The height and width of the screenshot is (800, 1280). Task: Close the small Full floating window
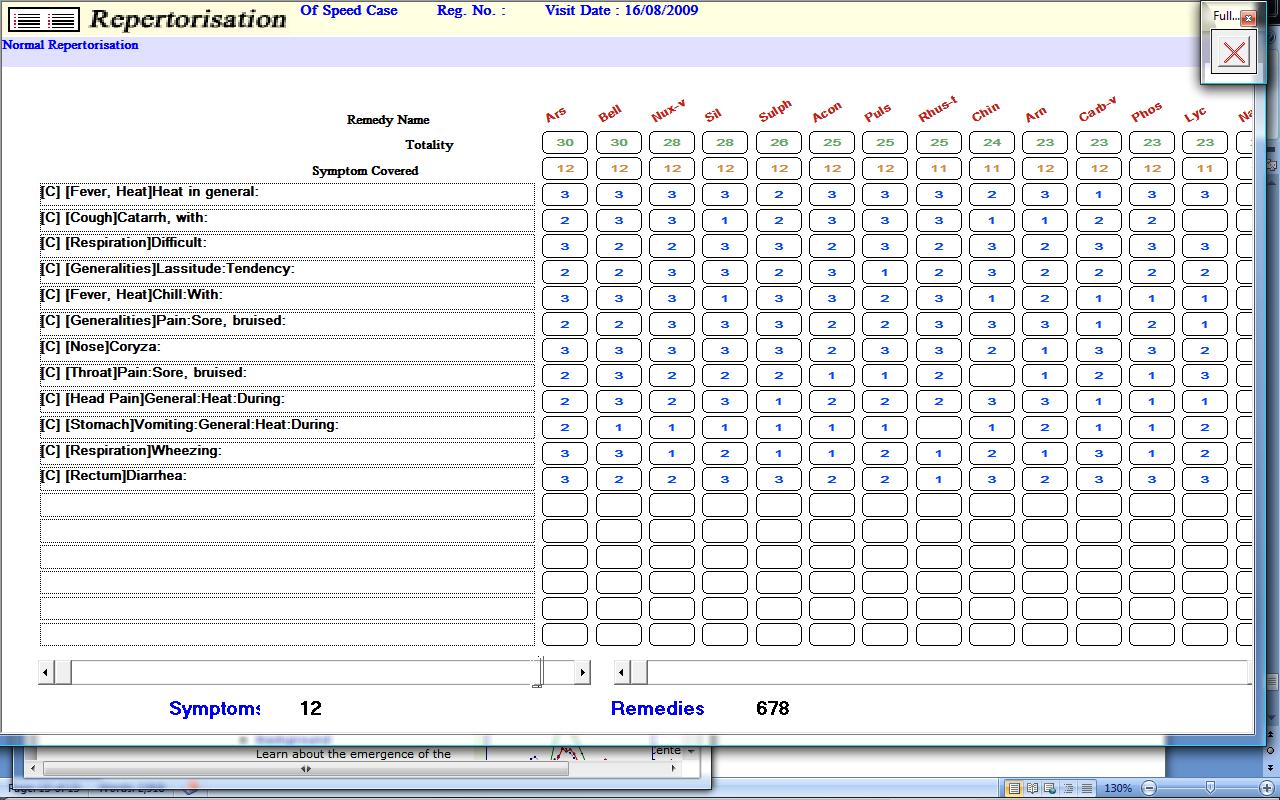pos(1248,17)
